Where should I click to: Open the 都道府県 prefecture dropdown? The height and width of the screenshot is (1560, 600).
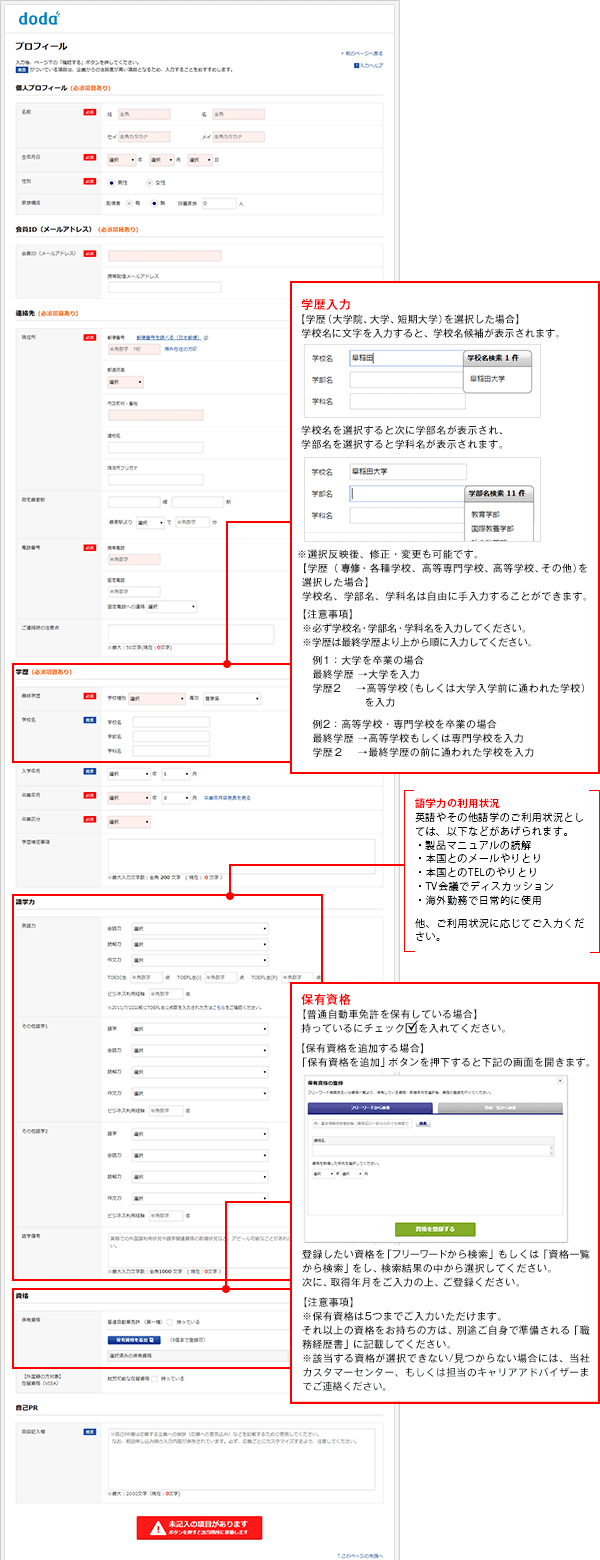[x=125, y=381]
